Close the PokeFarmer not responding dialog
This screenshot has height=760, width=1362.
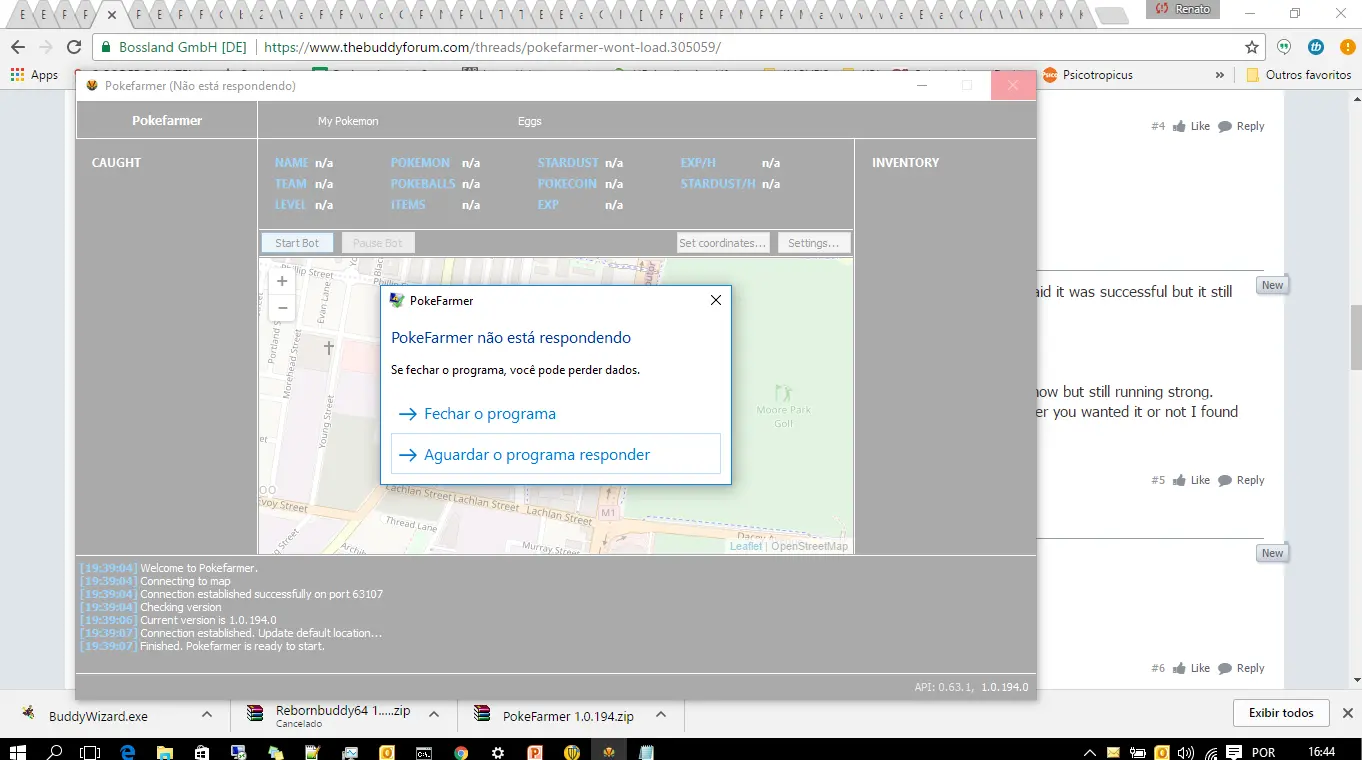point(715,300)
